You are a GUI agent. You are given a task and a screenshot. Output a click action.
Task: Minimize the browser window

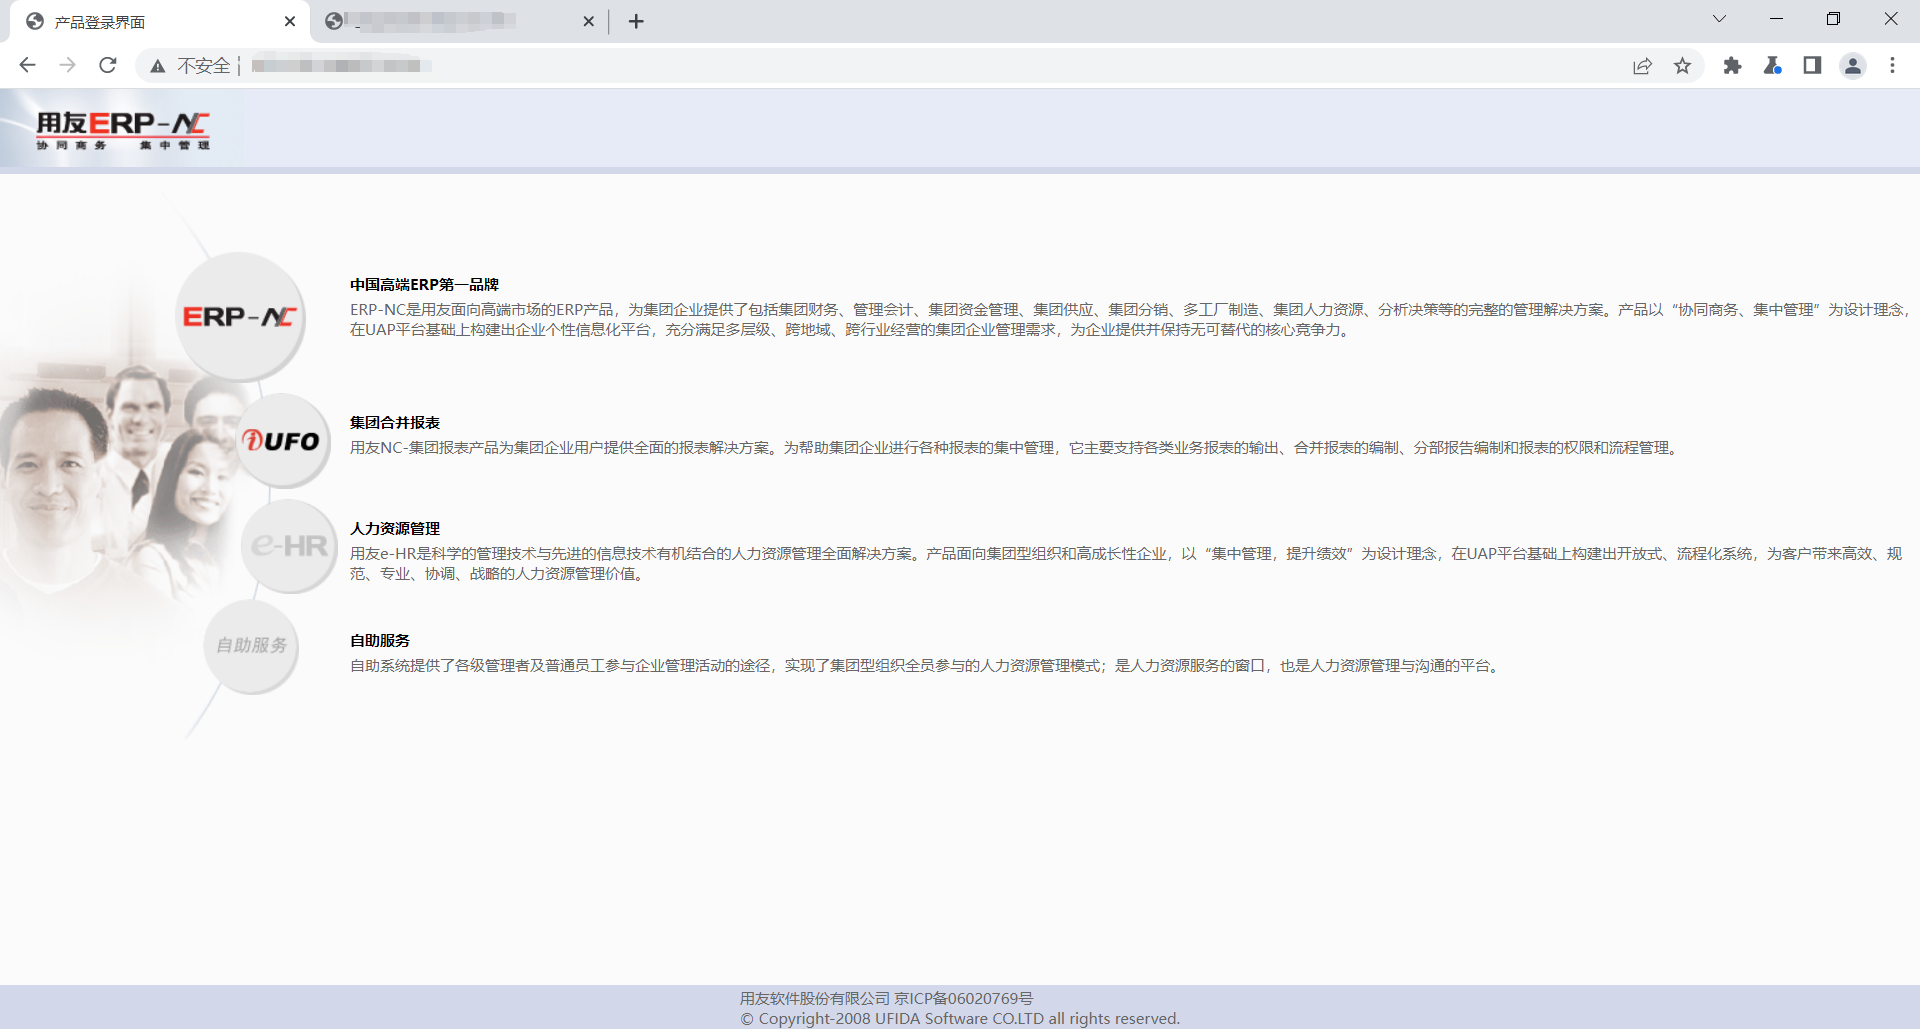click(x=1776, y=19)
